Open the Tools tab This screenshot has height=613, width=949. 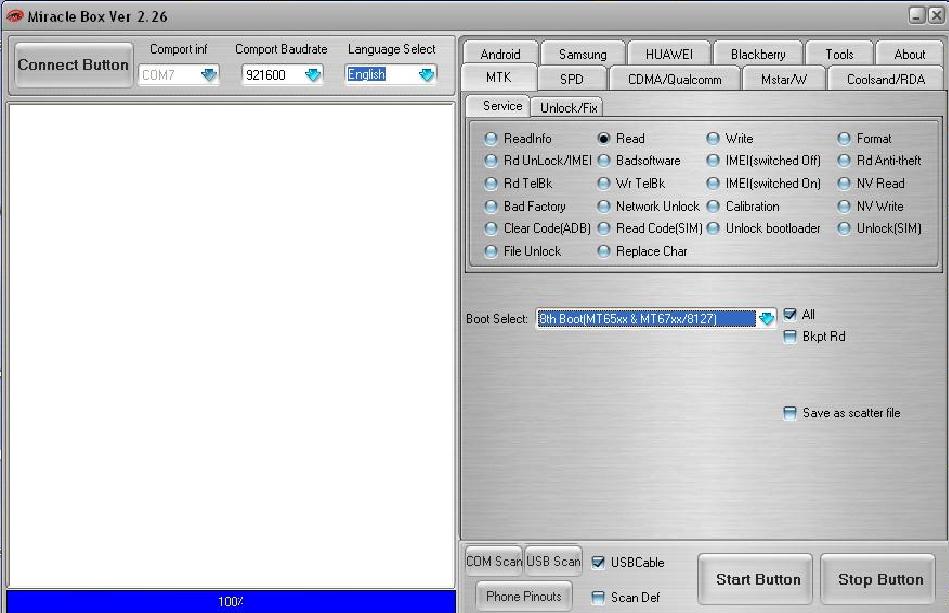pyautogui.click(x=839, y=54)
